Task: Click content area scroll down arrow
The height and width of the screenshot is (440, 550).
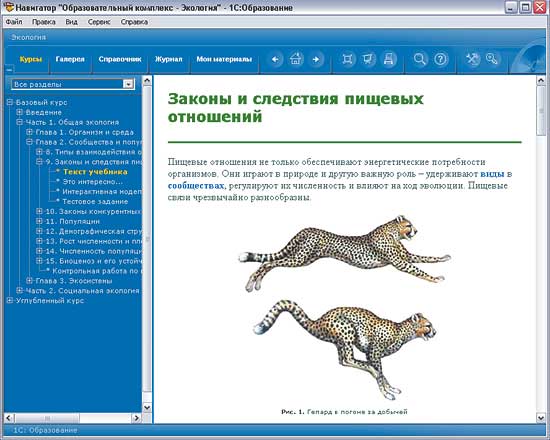Action: (541, 418)
